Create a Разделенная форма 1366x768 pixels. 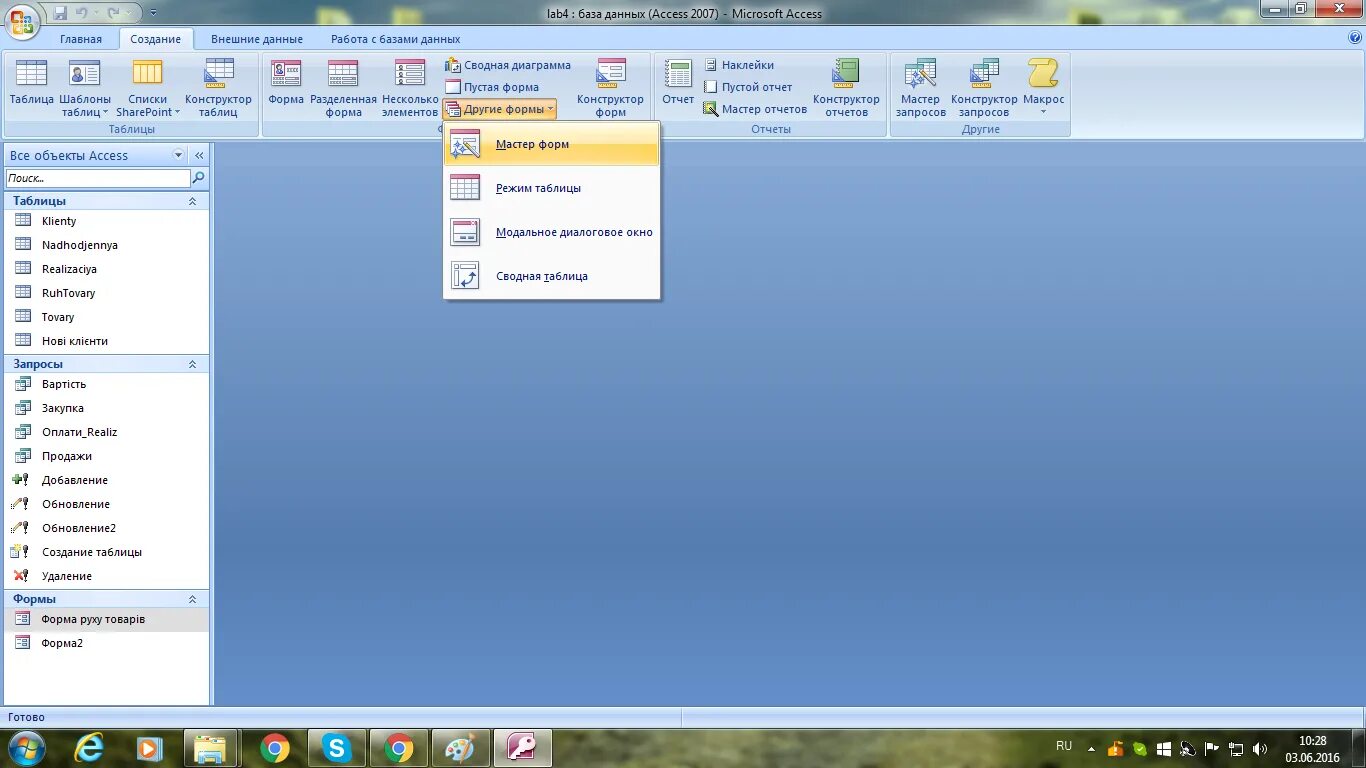(343, 88)
